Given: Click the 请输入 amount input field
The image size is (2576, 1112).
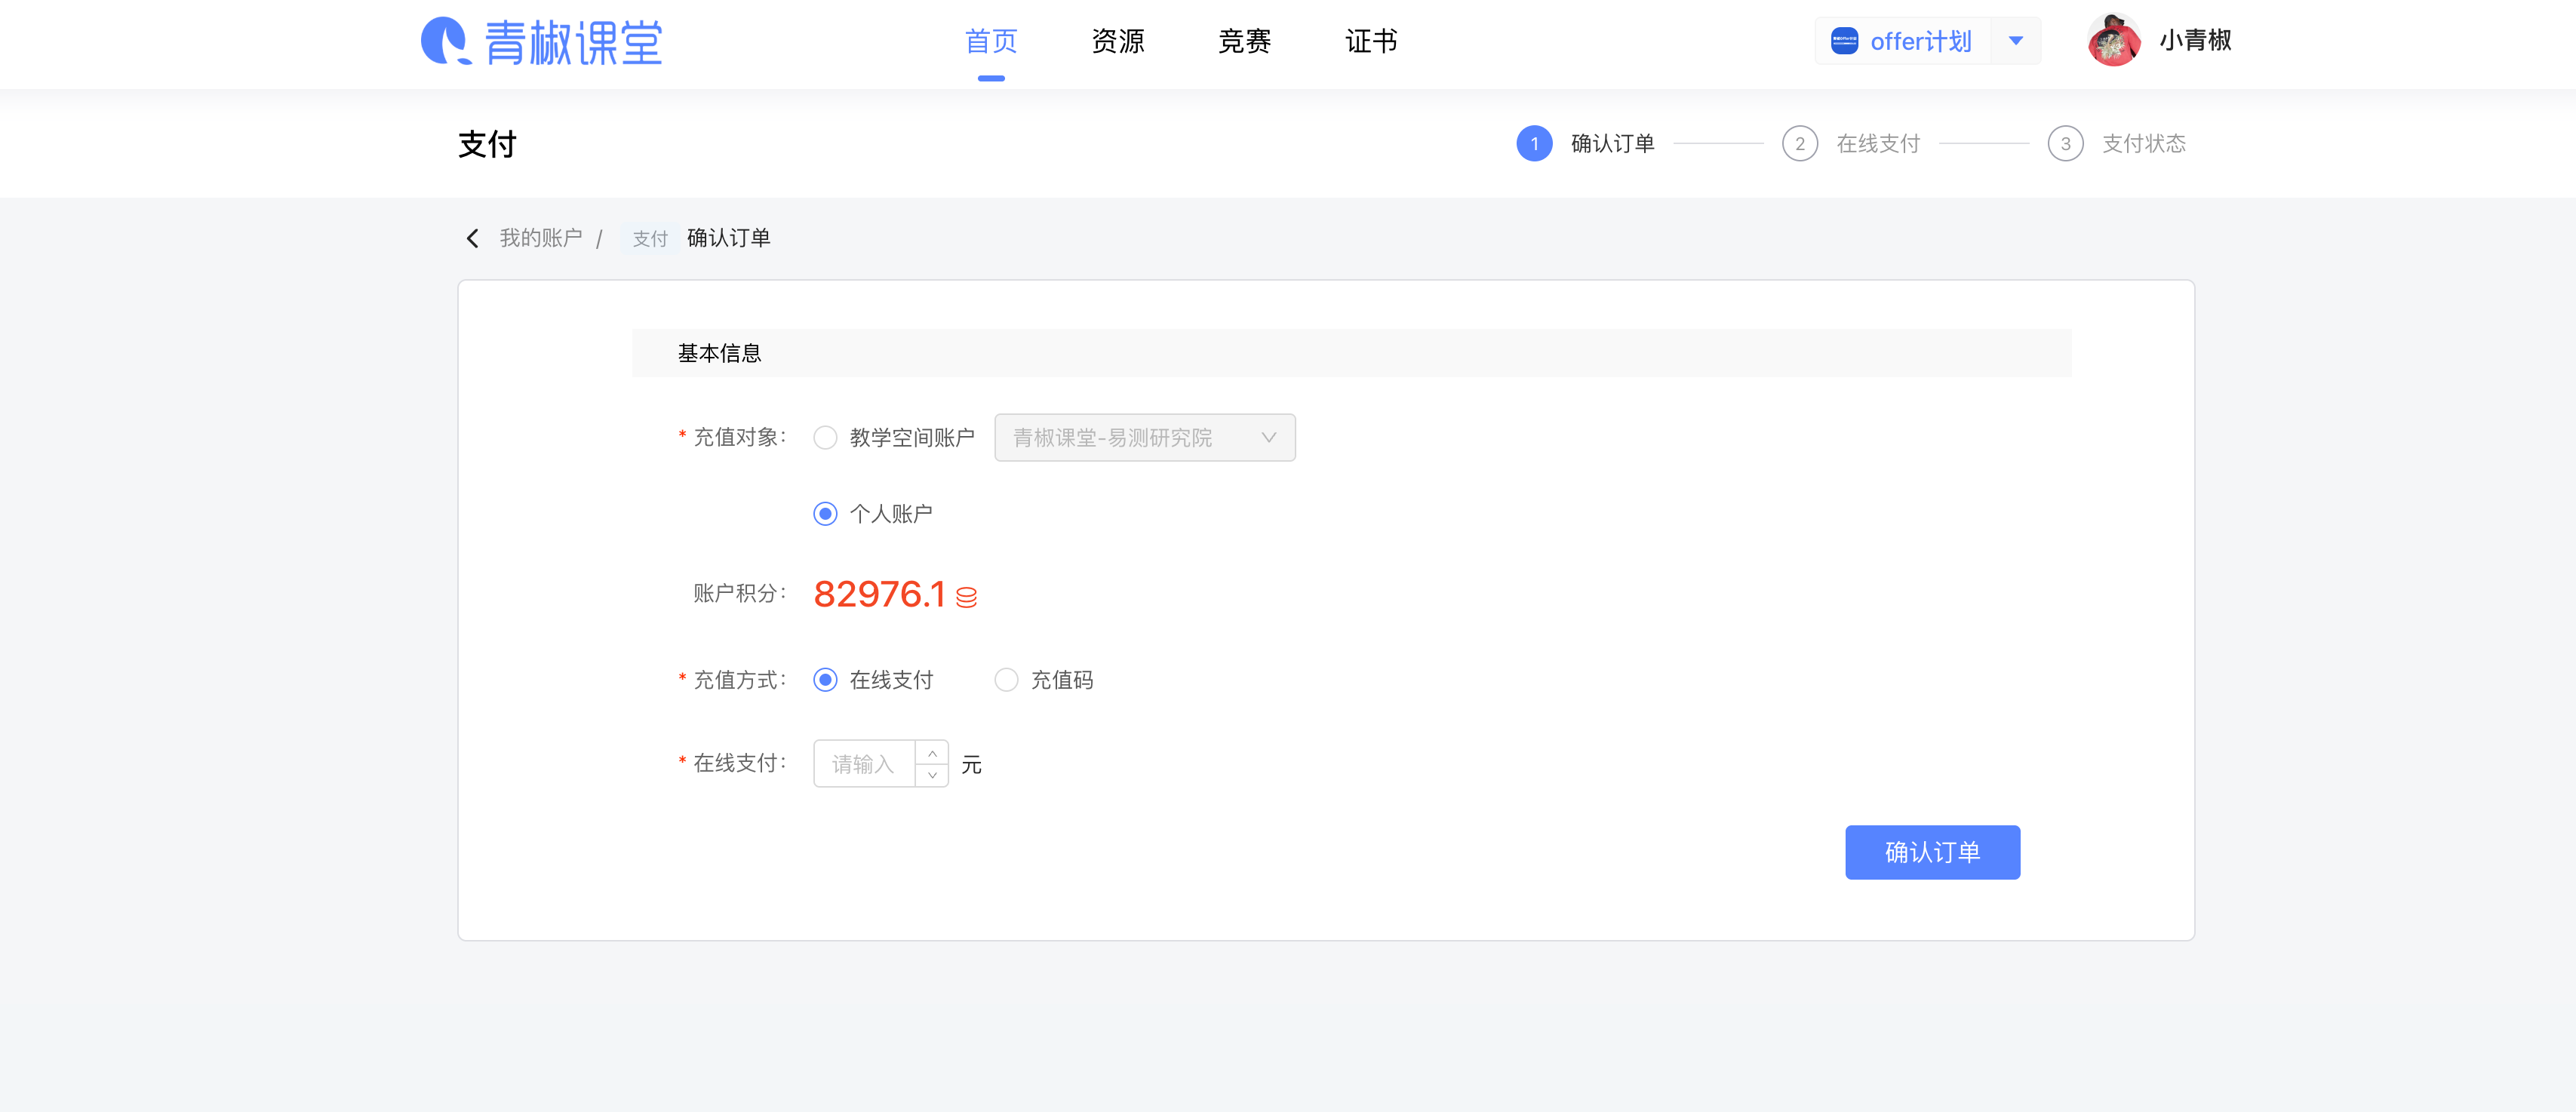Looking at the screenshot, I should 864,764.
